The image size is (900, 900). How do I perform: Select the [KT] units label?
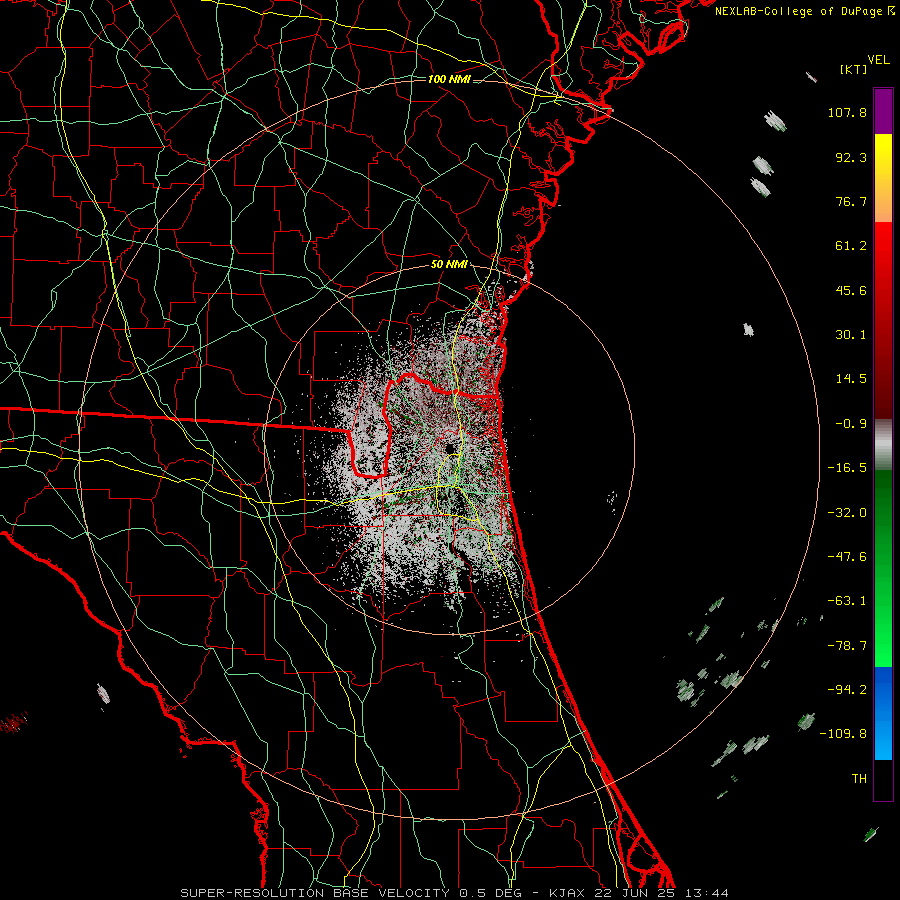coord(853,69)
